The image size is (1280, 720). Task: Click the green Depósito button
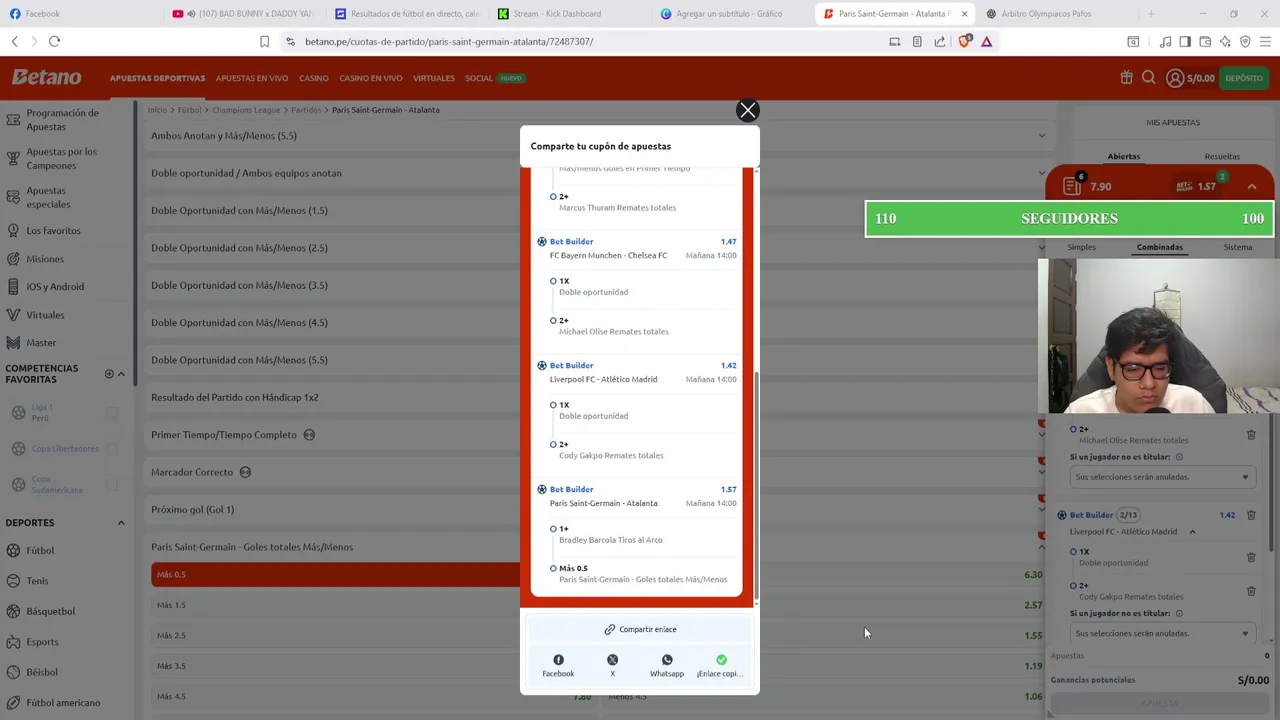(x=1243, y=77)
